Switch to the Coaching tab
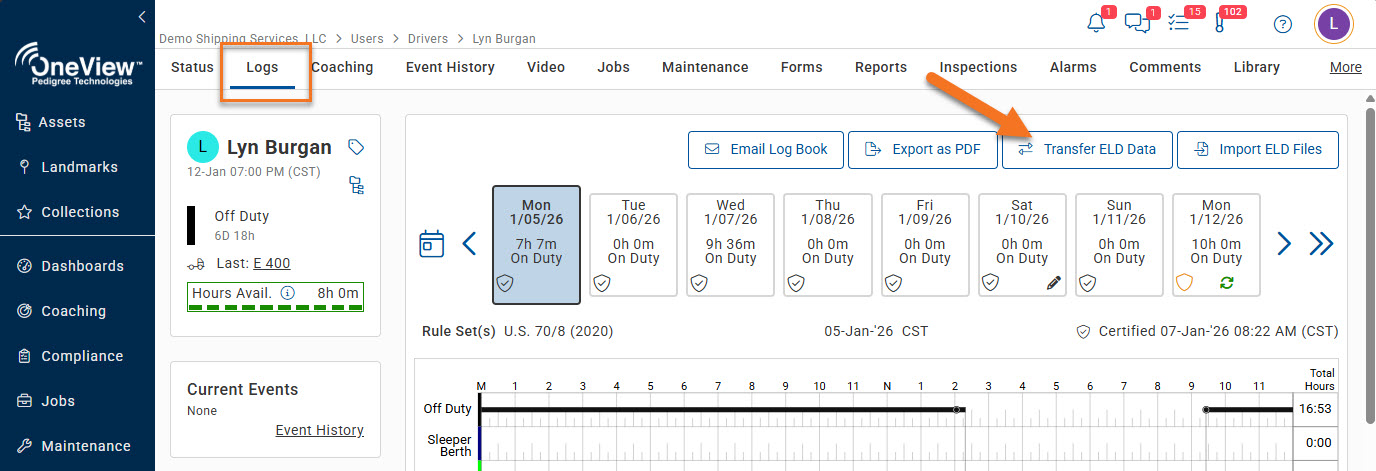The image size is (1376, 471). (342, 67)
